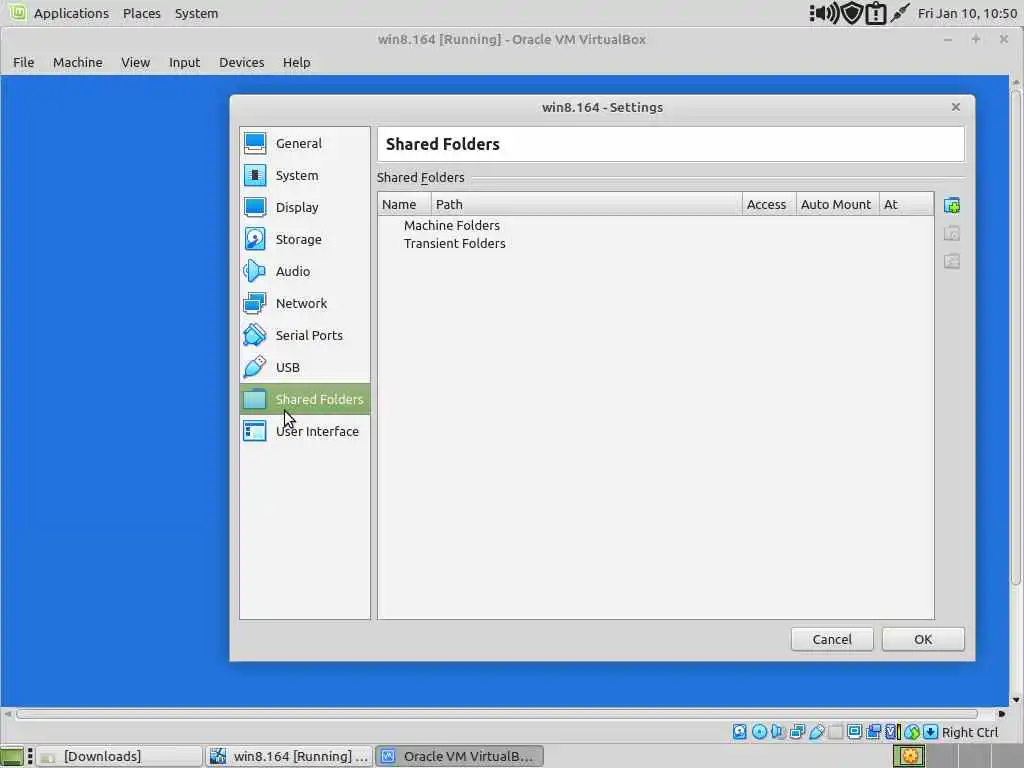Image resolution: width=1024 pixels, height=768 pixels.
Task: Click mouse integration status icon
Action: [912, 732]
